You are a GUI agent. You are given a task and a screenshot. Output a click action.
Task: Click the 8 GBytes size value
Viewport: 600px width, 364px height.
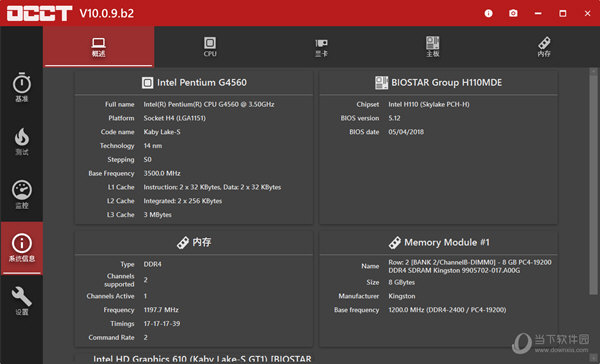point(401,282)
